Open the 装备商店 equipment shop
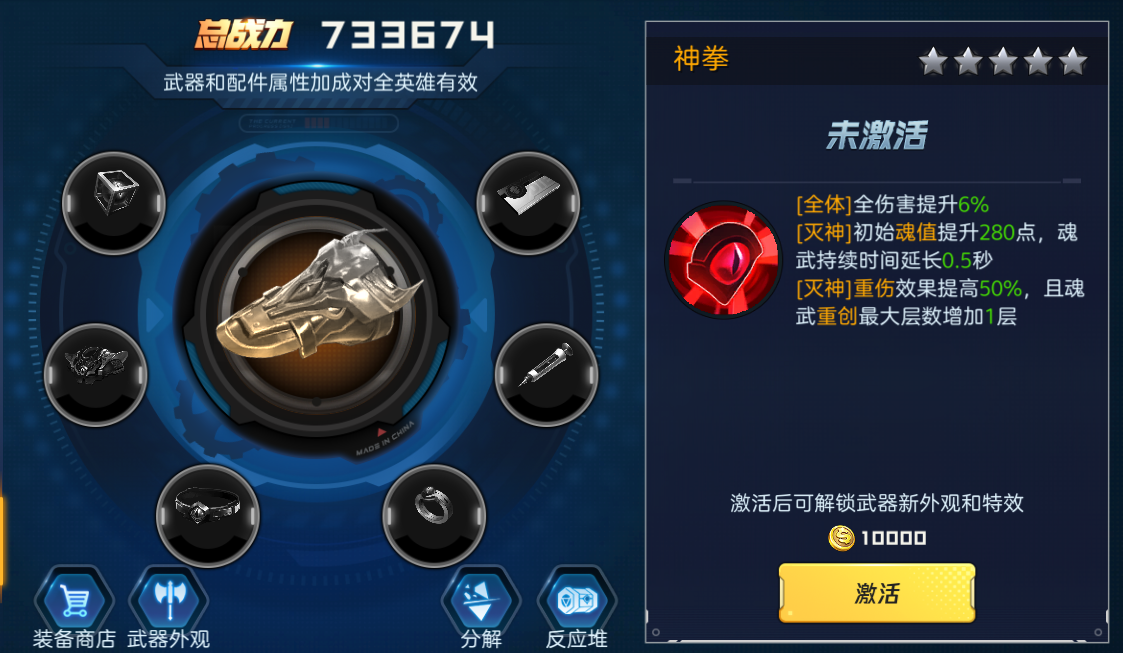 [74, 607]
